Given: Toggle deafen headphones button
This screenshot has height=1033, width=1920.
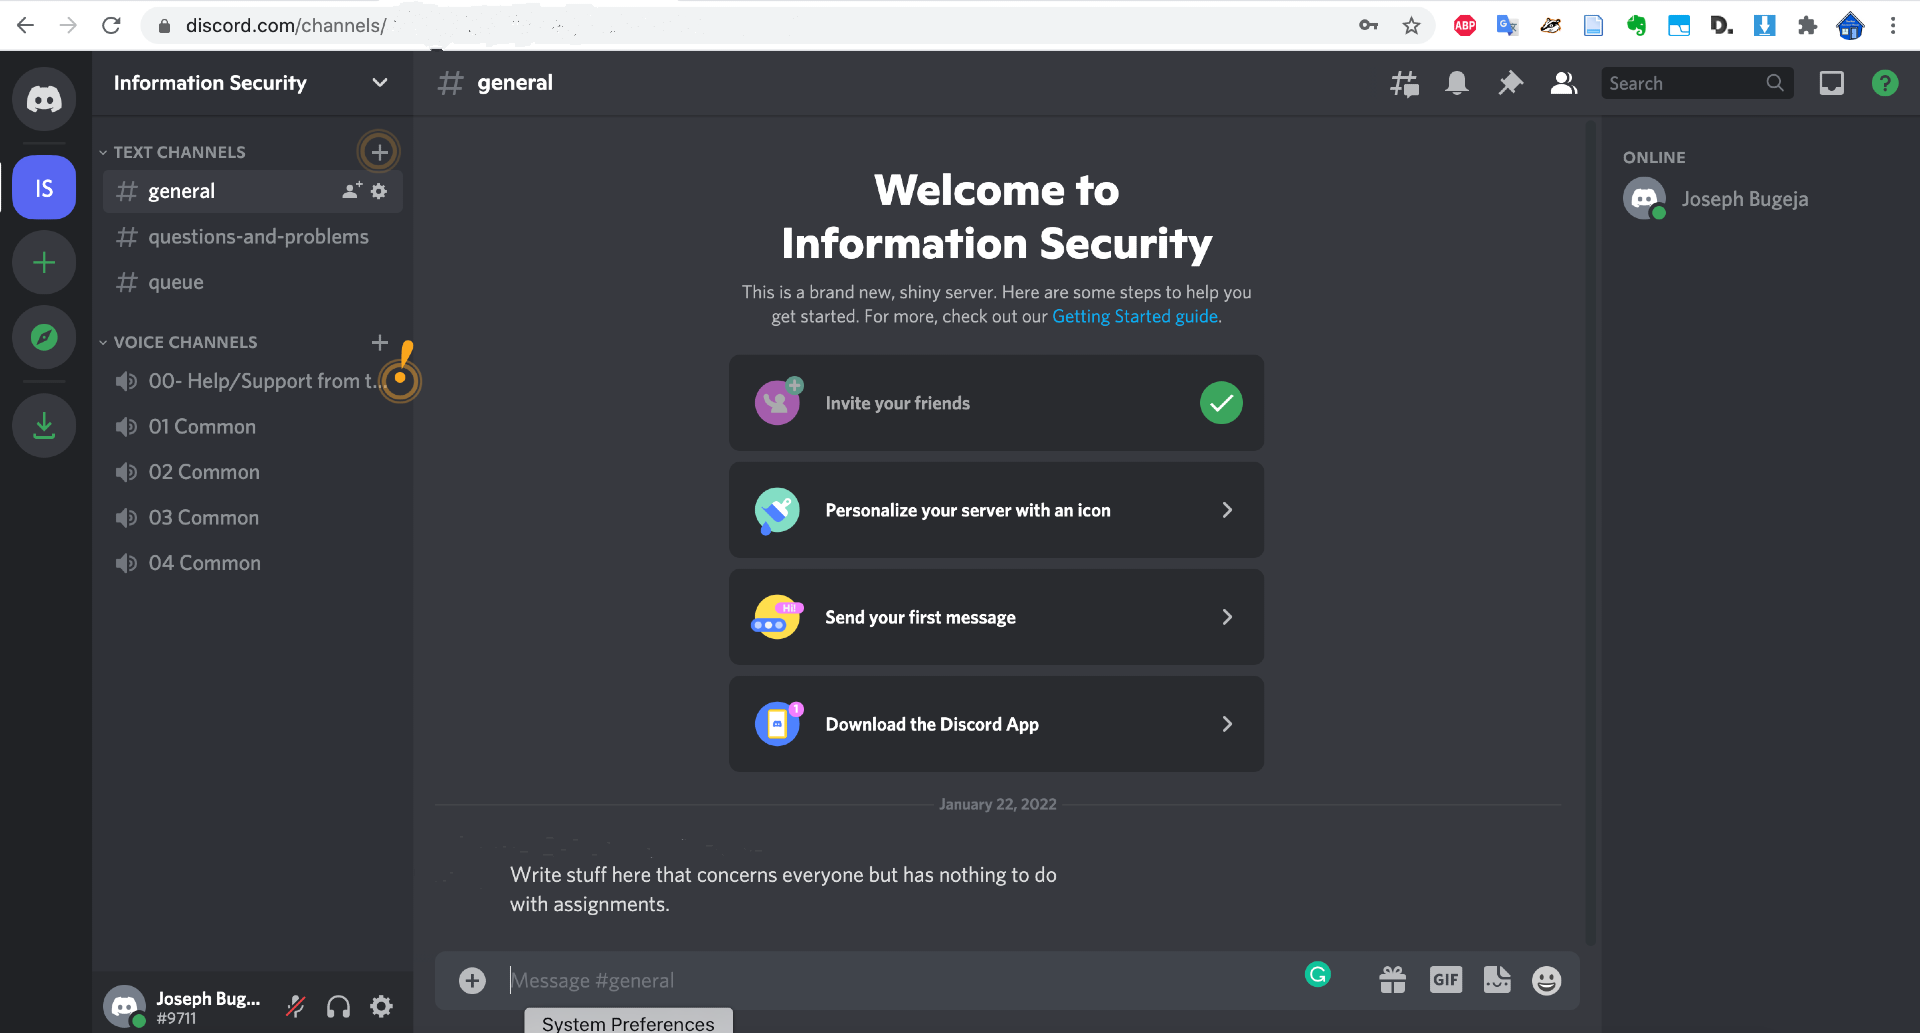Looking at the screenshot, I should [x=339, y=1006].
